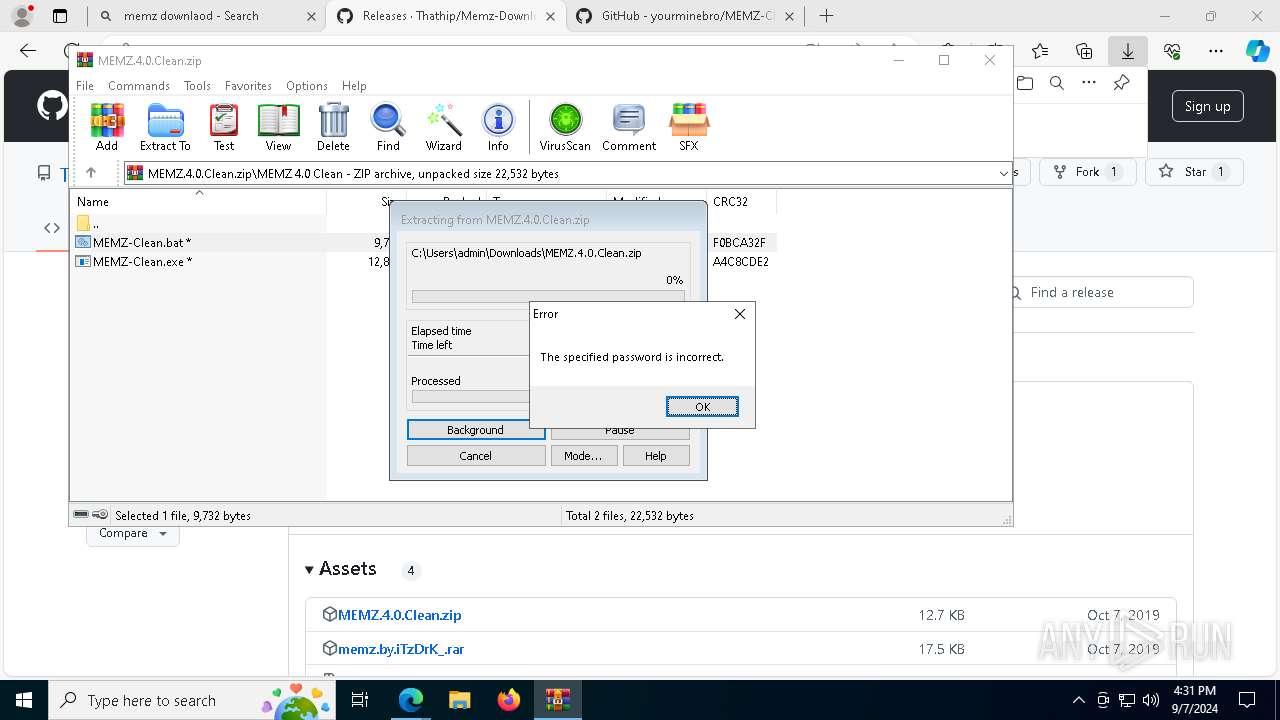Open memz.by.iTzDrK_.rar asset link
Screen dimensions: 1280x720
click(401, 649)
